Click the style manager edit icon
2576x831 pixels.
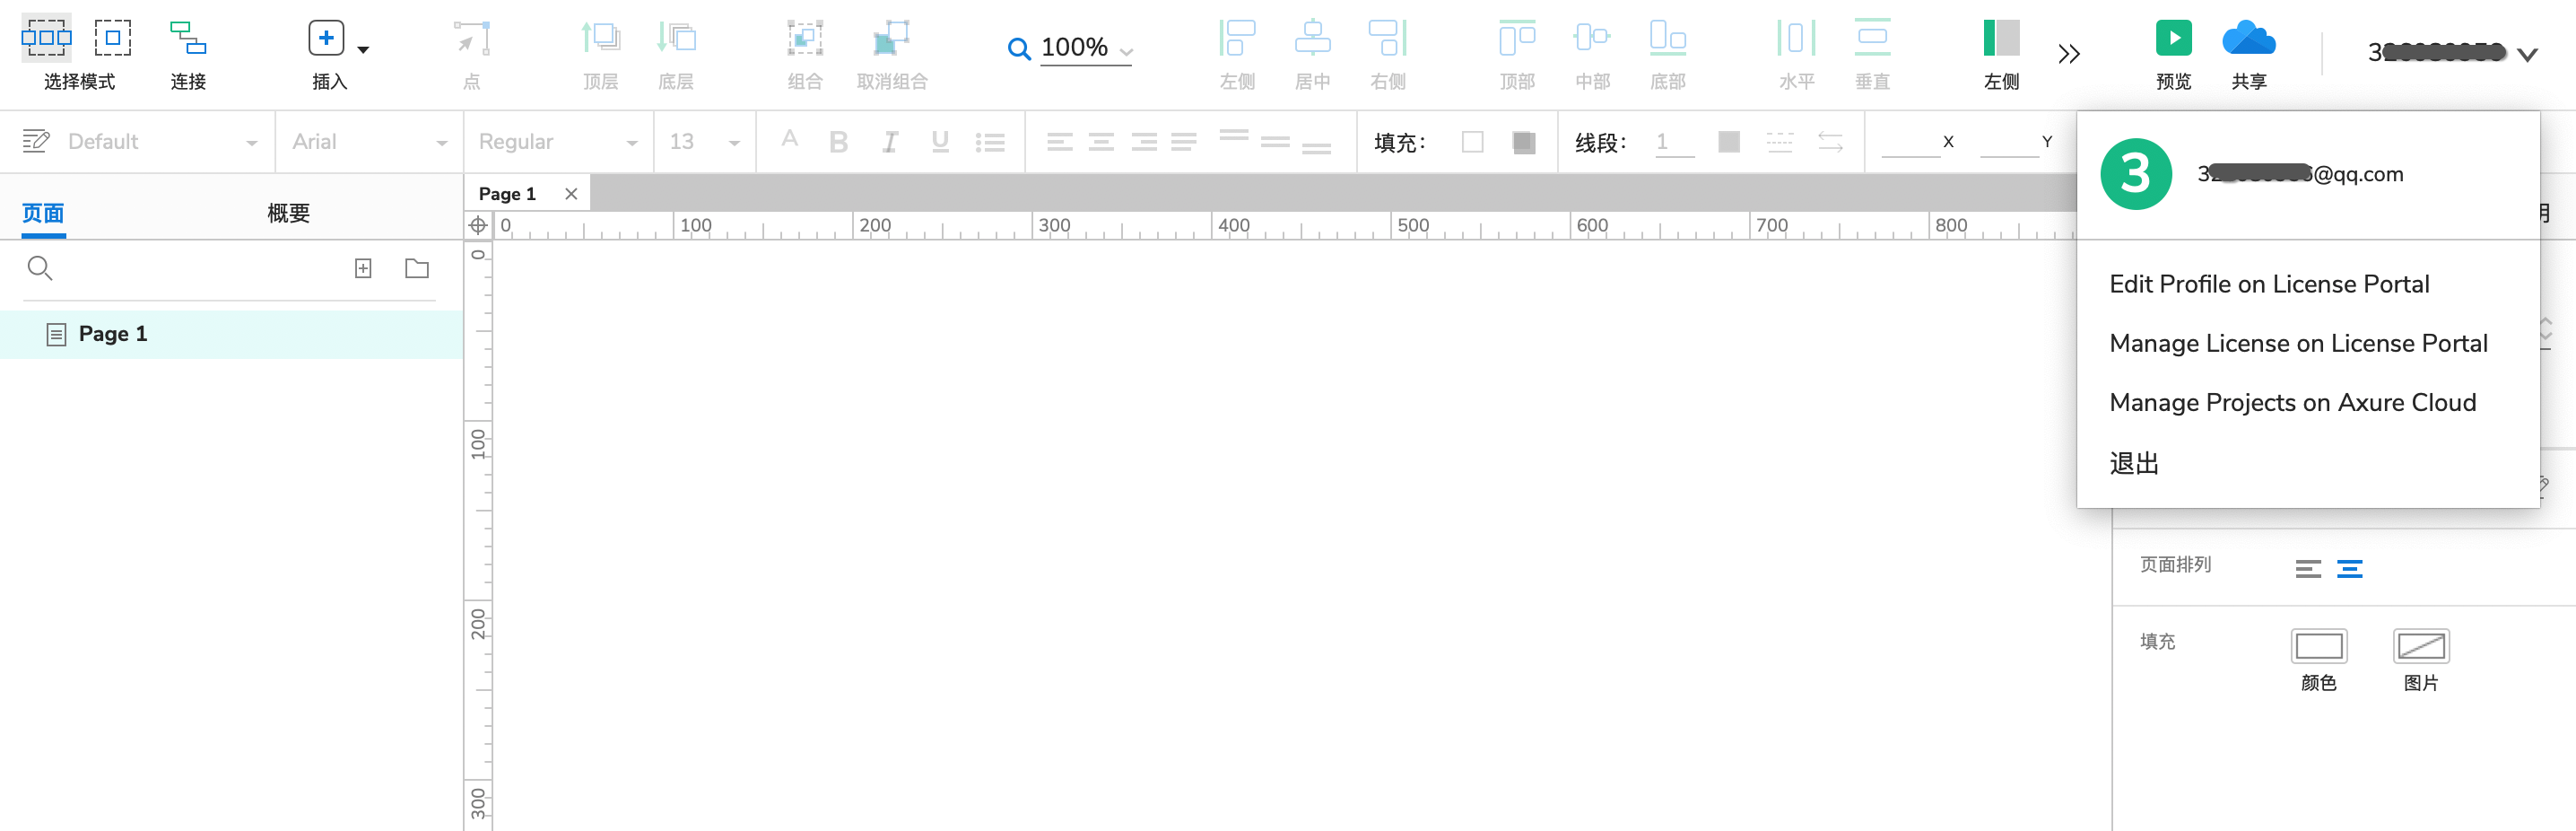36,141
